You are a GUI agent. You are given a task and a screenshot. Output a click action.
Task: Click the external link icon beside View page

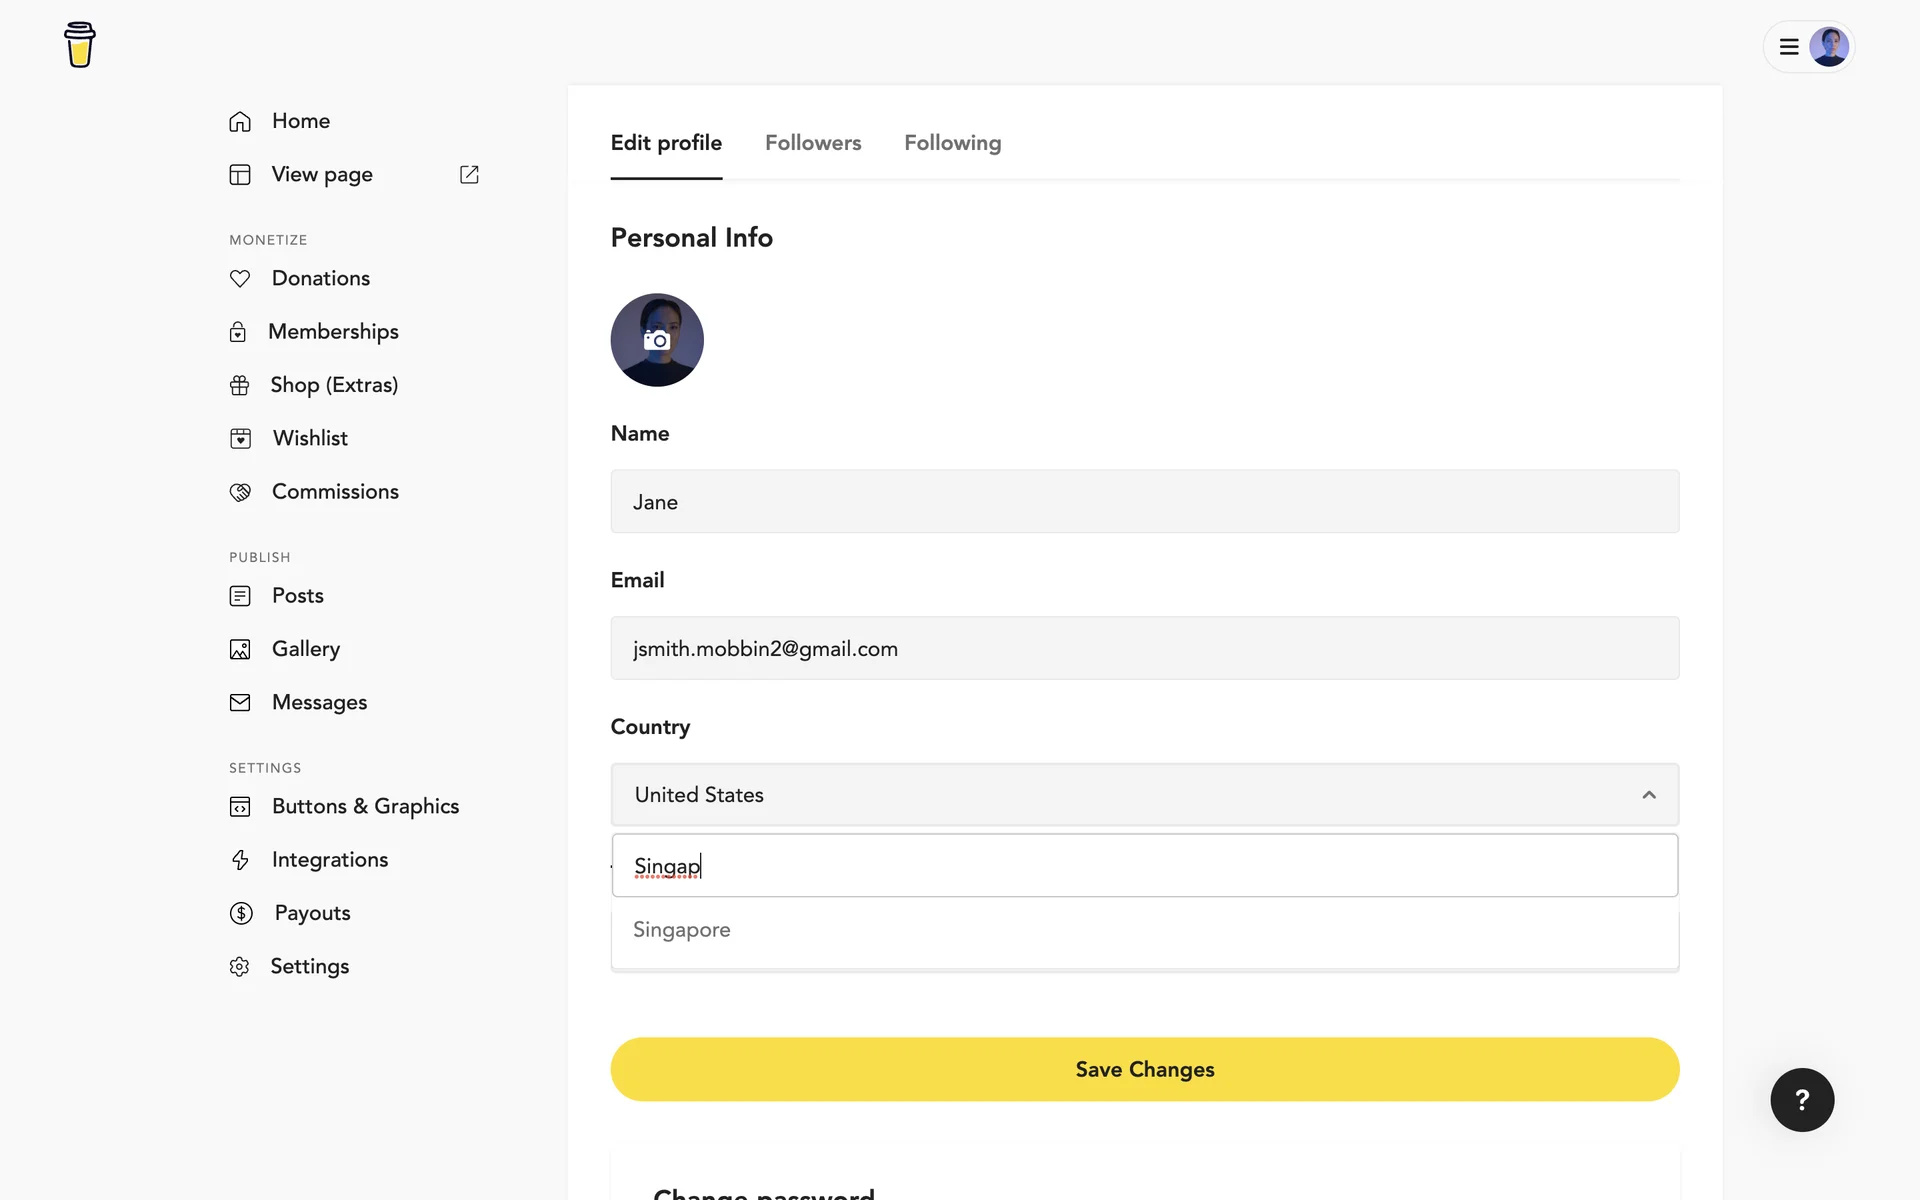point(469,175)
